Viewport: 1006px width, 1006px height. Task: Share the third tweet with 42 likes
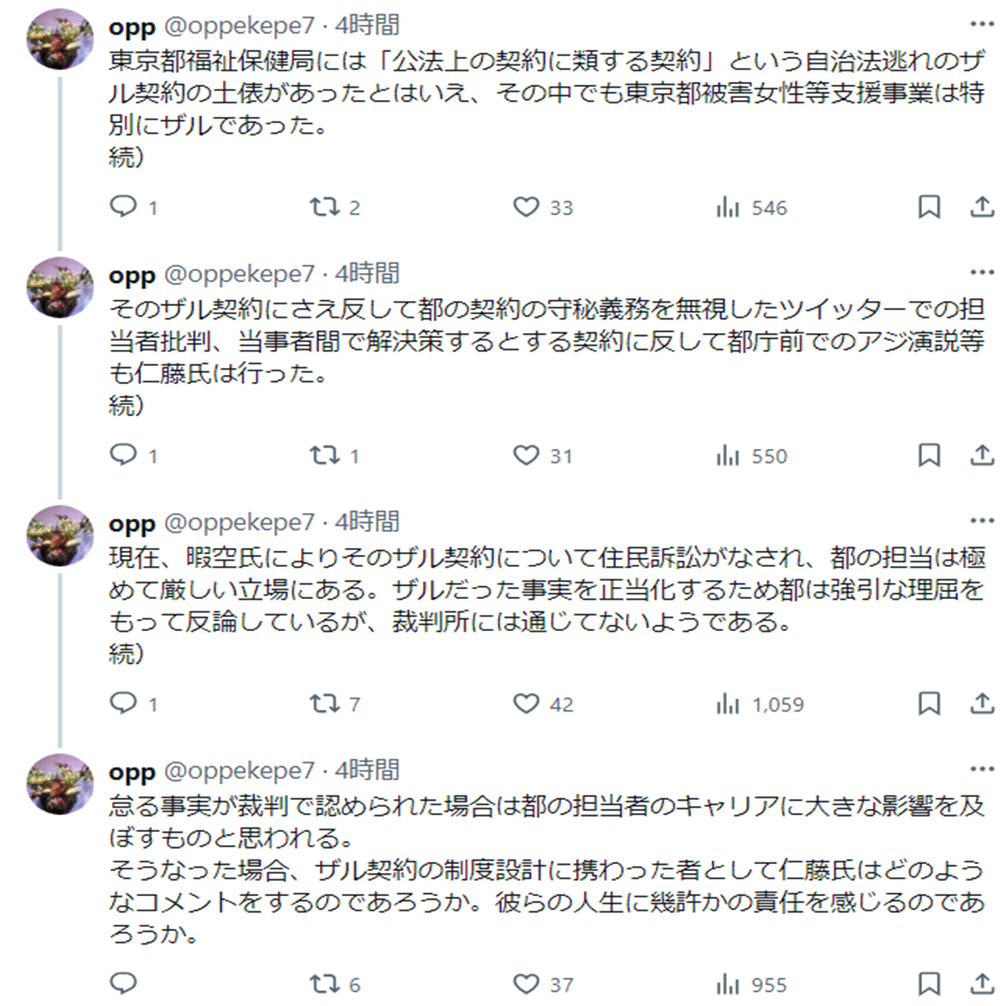(x=982, y=704)
